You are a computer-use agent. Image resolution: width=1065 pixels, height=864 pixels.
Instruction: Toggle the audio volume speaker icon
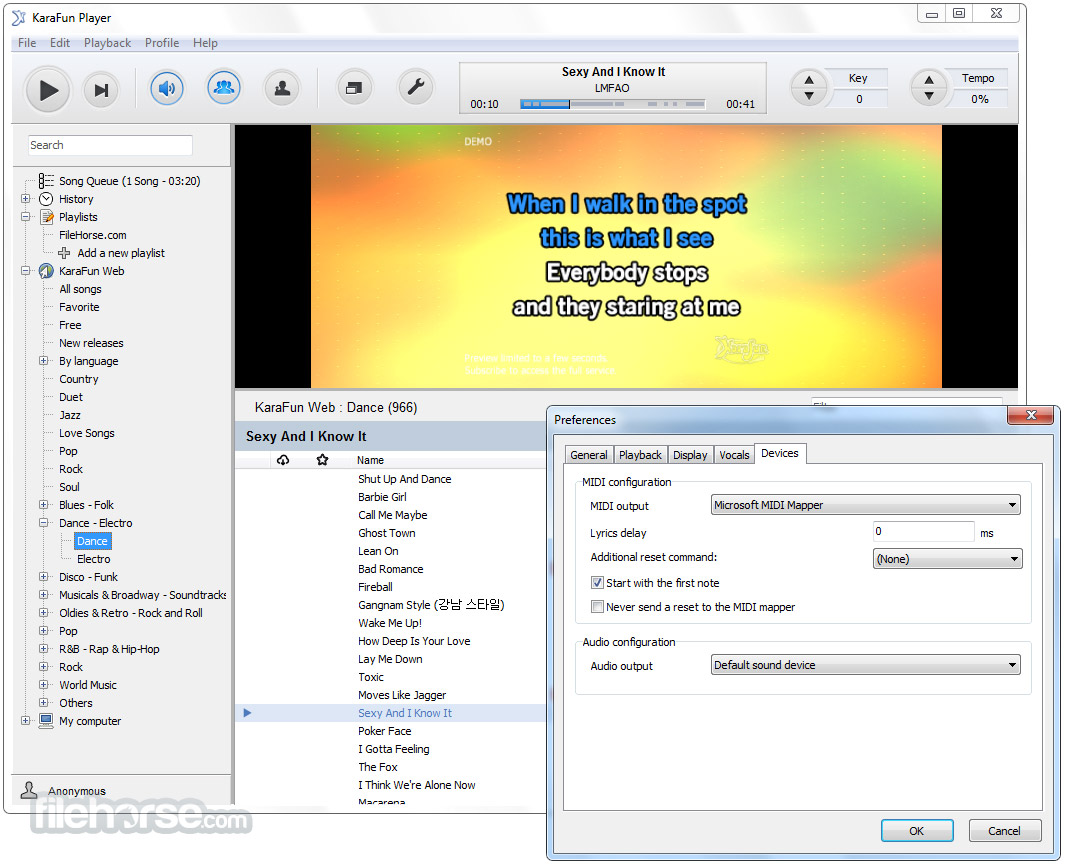click(167, 88)
